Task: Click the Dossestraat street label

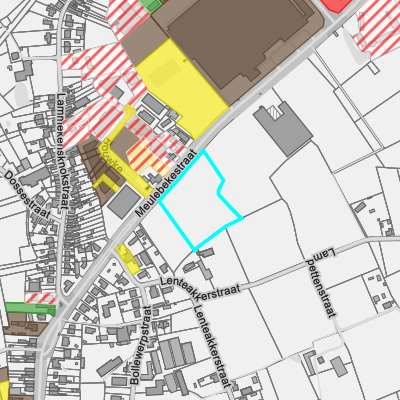Action: 28,195
